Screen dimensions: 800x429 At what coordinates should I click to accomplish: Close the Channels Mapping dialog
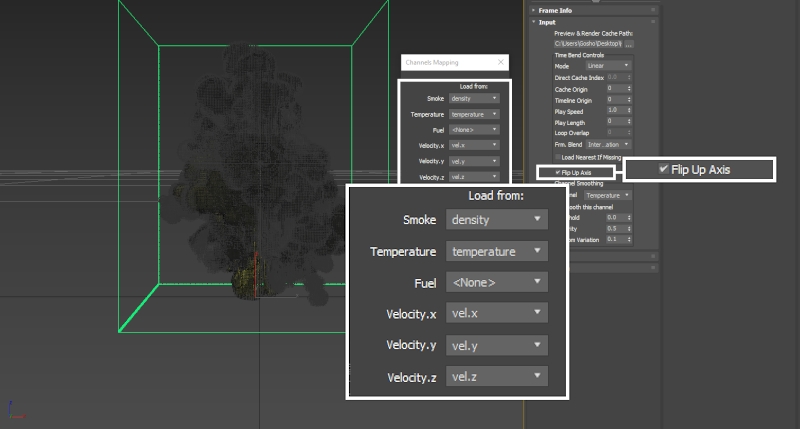[501, 62]
